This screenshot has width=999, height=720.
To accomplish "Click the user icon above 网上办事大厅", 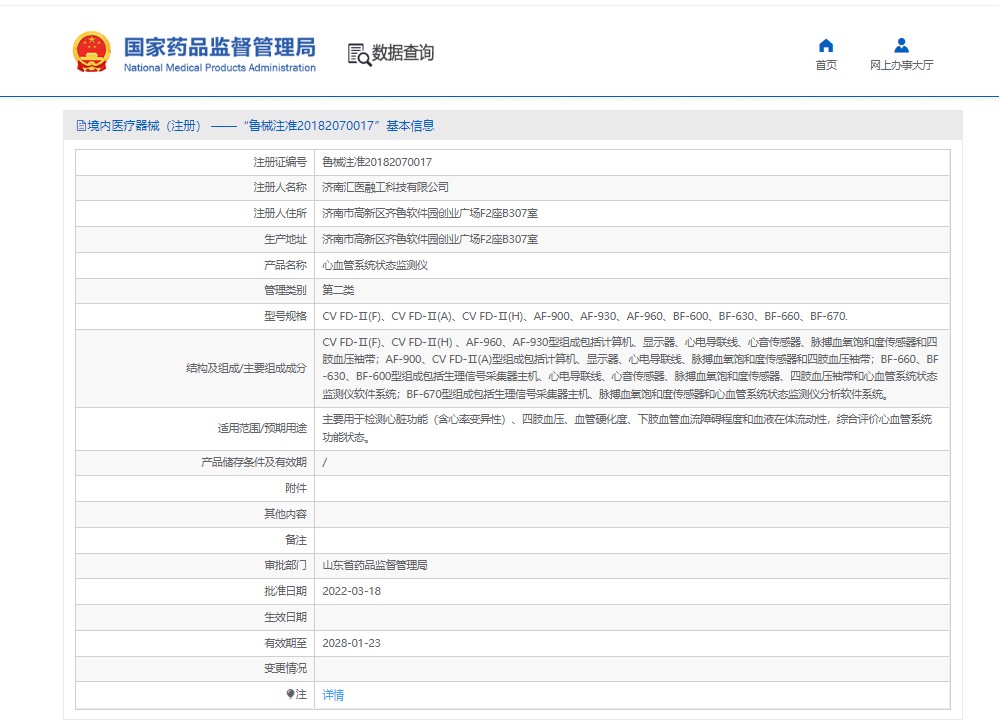I will click(901, 45).
